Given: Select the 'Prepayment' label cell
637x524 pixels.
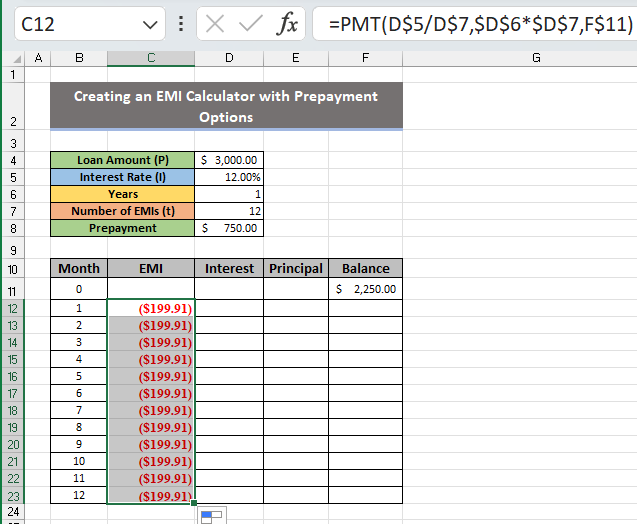Looking at the screenshot, I should coord(123,228).
